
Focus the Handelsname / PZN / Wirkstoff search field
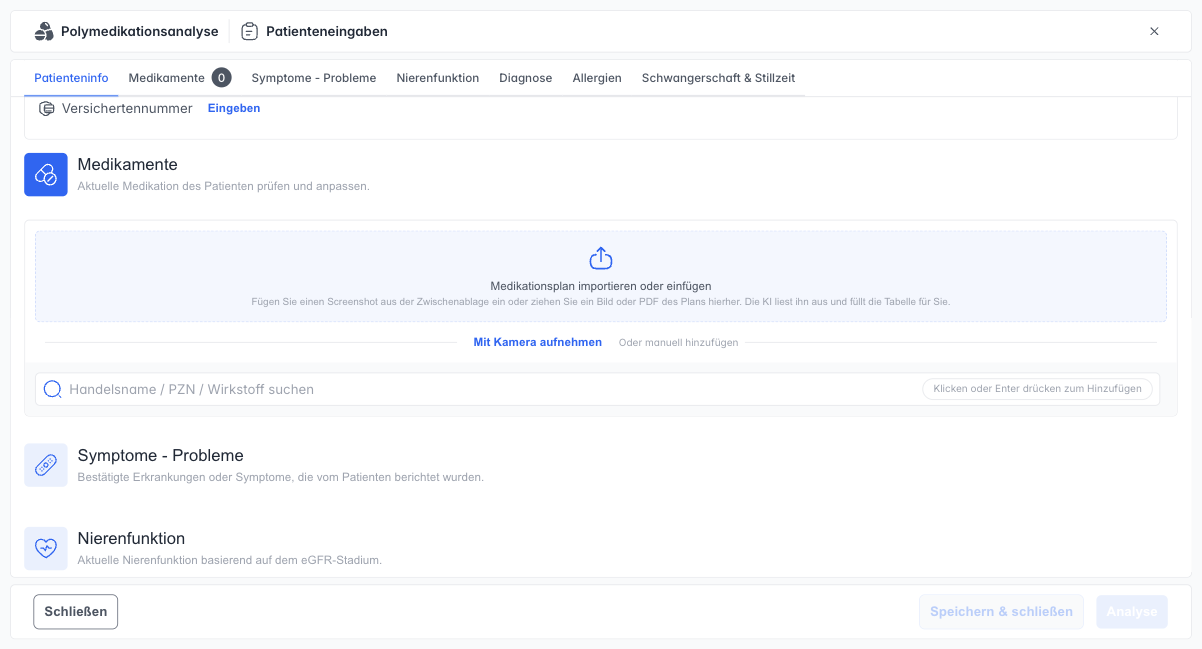[x=597, y=389]
